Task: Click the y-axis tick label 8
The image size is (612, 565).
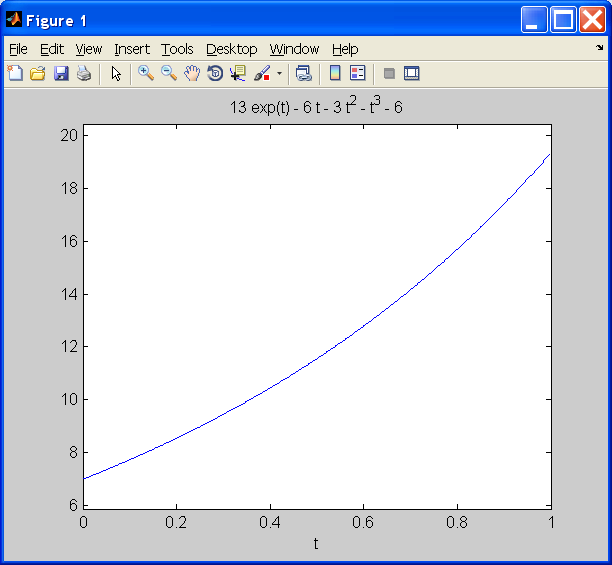Action: tap(73, 453)
